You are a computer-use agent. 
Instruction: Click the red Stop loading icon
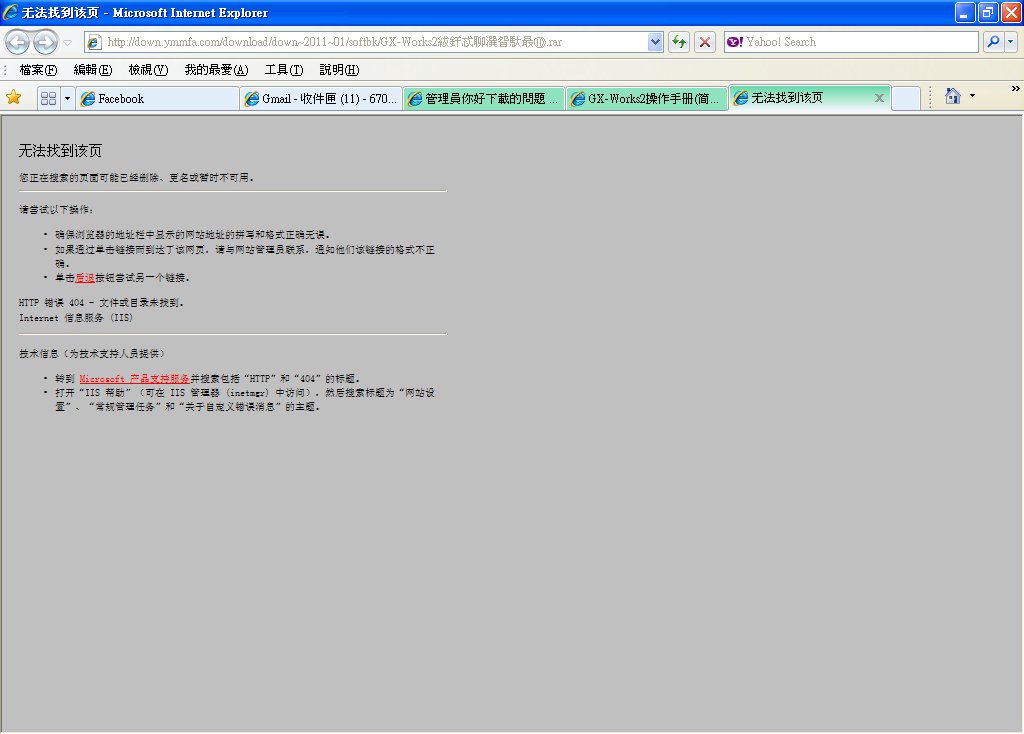coord(705,42)
